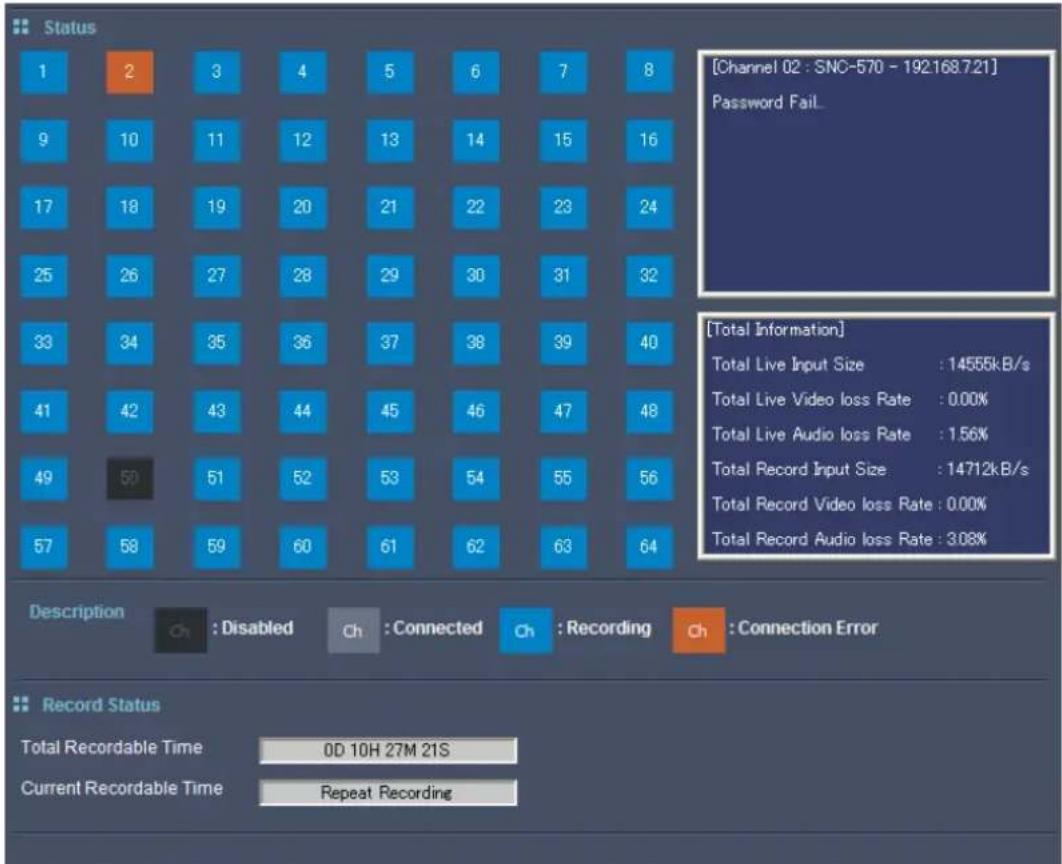Select channel 32 tile

649,276
